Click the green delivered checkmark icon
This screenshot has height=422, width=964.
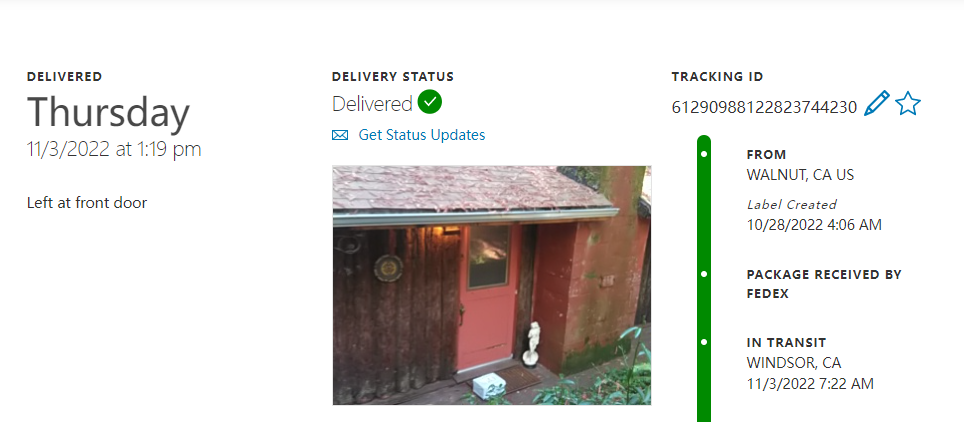(x=430, y=102)
